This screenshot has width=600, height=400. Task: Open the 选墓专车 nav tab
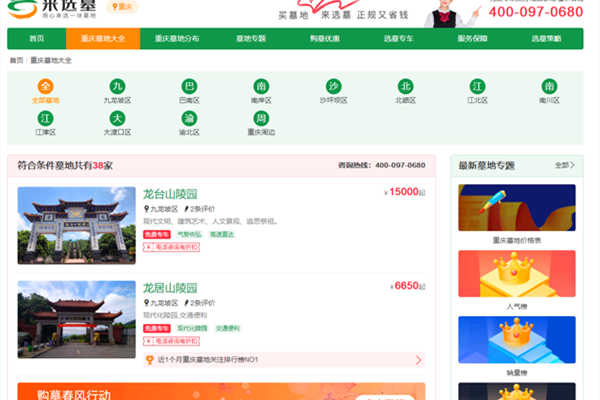[399, 39]
